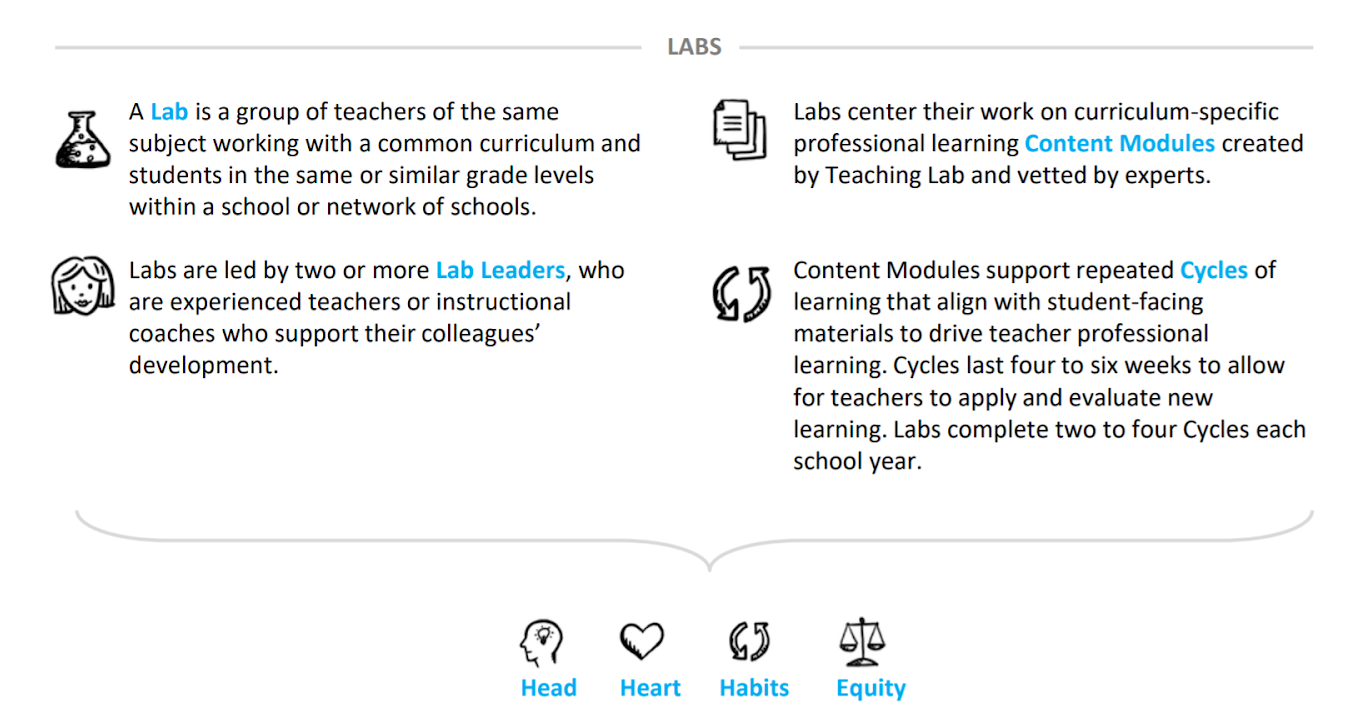1367x725 pixels.
Task: Click the 'Labs complete two to four Cycles' sentence
Action: [x=1050, y=446]
